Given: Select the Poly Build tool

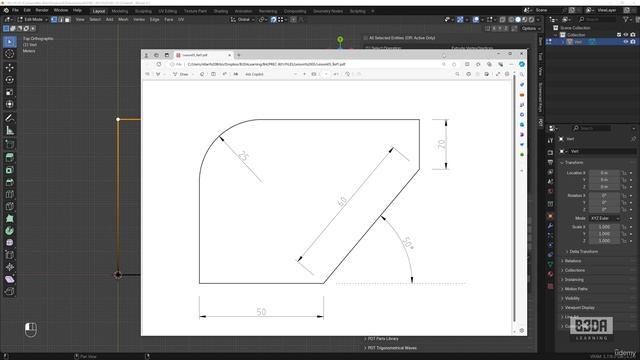Looking at the screenshot, I should pyautogui.click(x=9, y=219).
